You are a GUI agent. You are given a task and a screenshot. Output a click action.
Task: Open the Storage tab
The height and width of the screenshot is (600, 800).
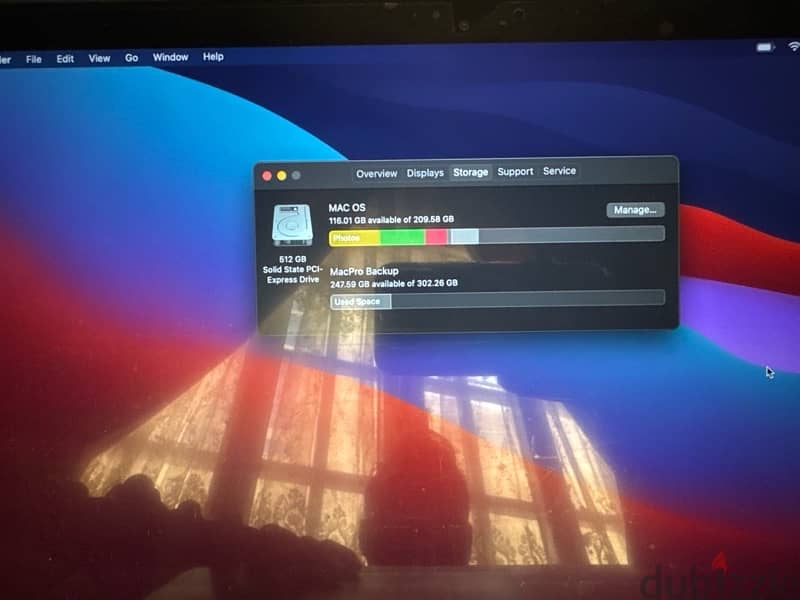pyautogui.click(x=470, y=172)
